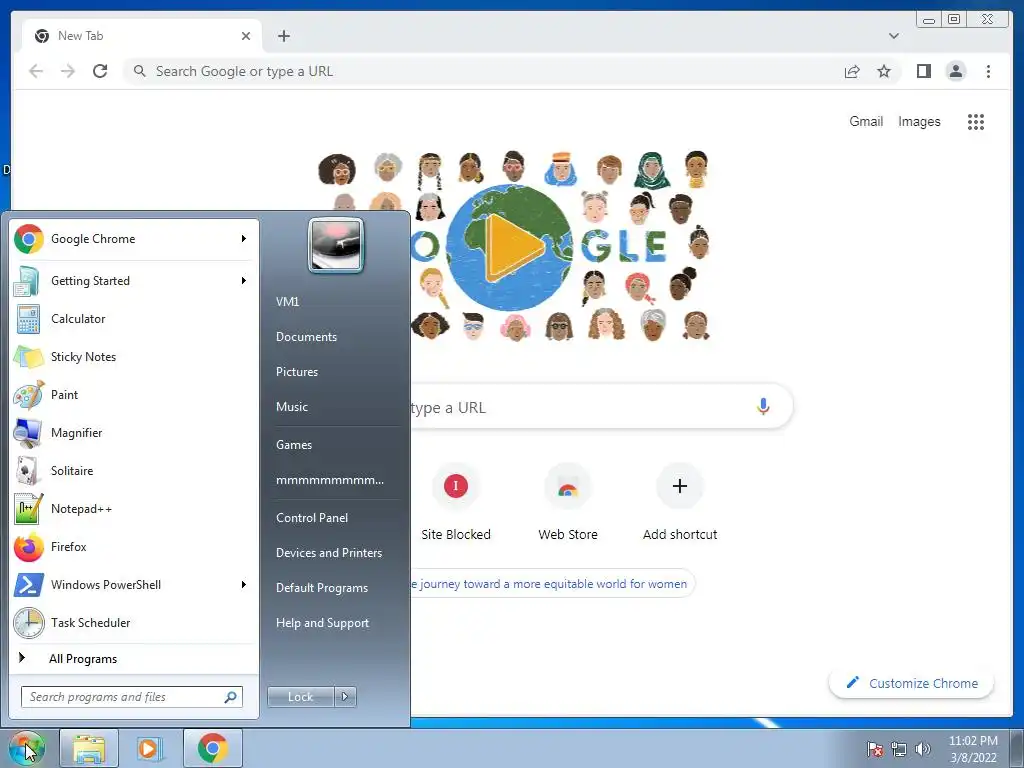The height and width of the screenshot is (768, 1024).
Task: Open the mmmmmmmmm... Start menu entry
Action: click(x=330, y=480)
